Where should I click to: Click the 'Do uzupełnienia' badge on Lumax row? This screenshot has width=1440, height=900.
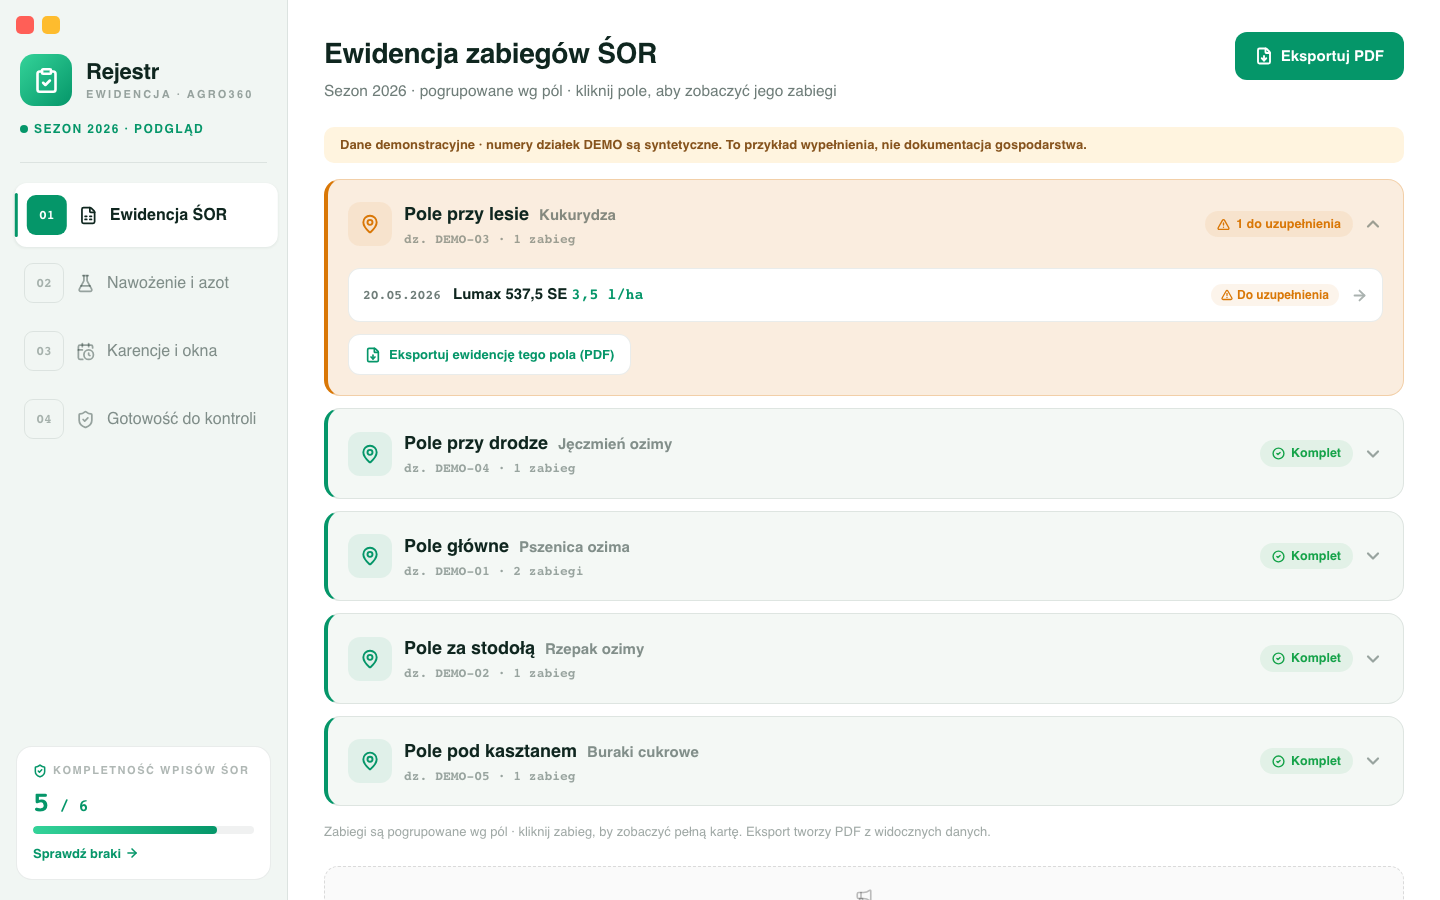(x=1275, y=295)
